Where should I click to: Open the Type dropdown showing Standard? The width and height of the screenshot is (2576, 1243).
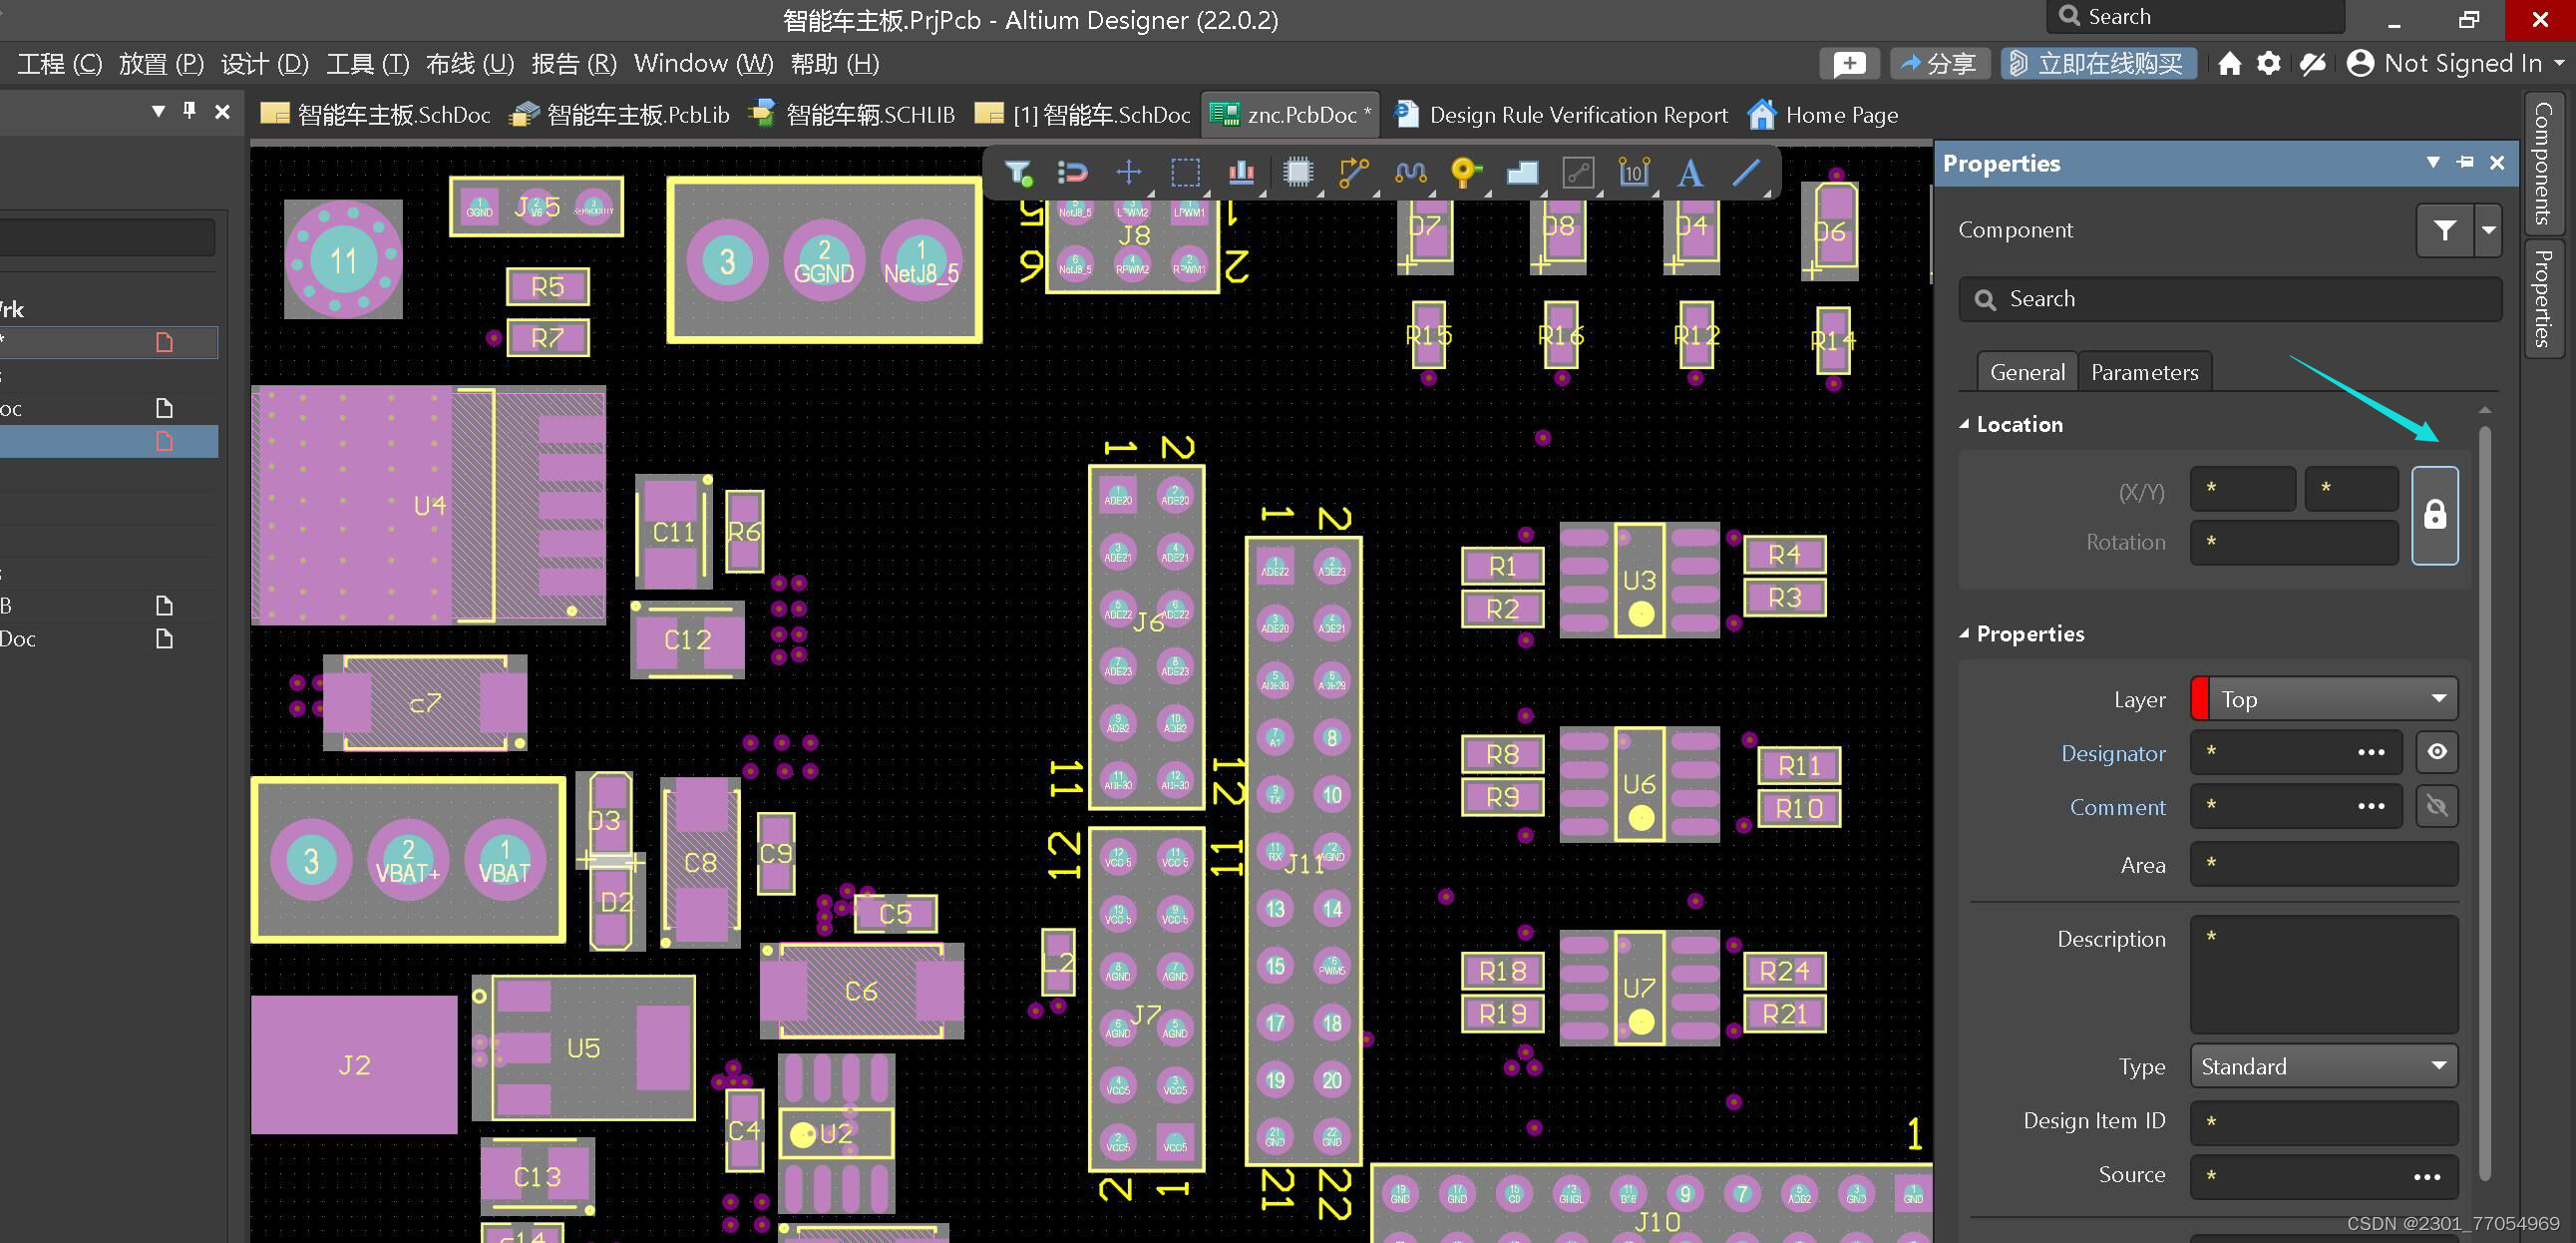click(2323, 1066)
